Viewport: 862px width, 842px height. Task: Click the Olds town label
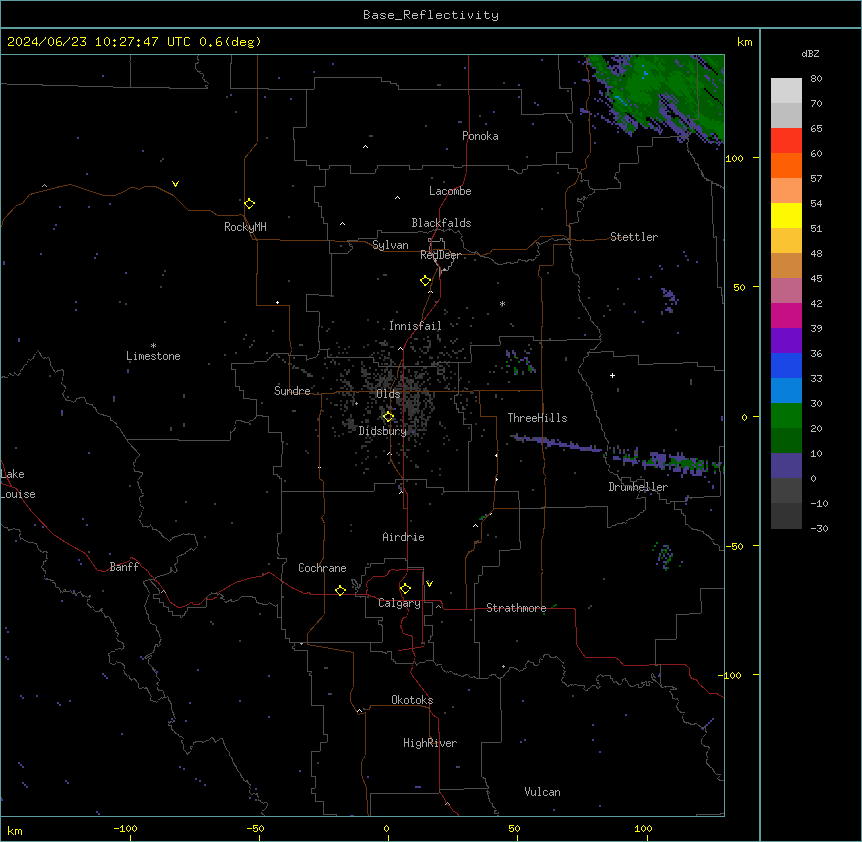click(388, 394)
